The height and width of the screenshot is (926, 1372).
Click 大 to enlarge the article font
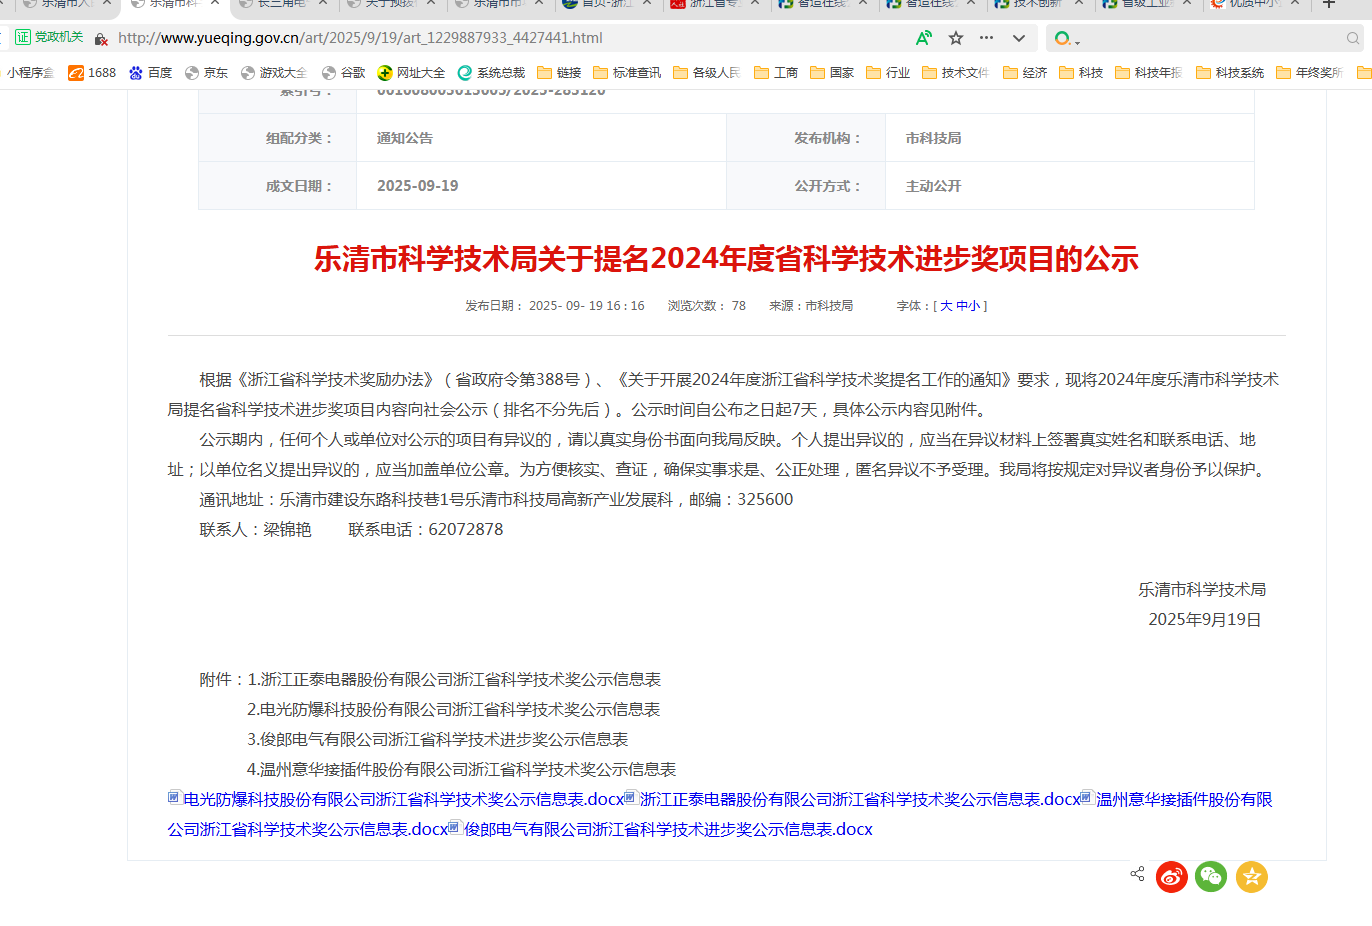(946, 305)
